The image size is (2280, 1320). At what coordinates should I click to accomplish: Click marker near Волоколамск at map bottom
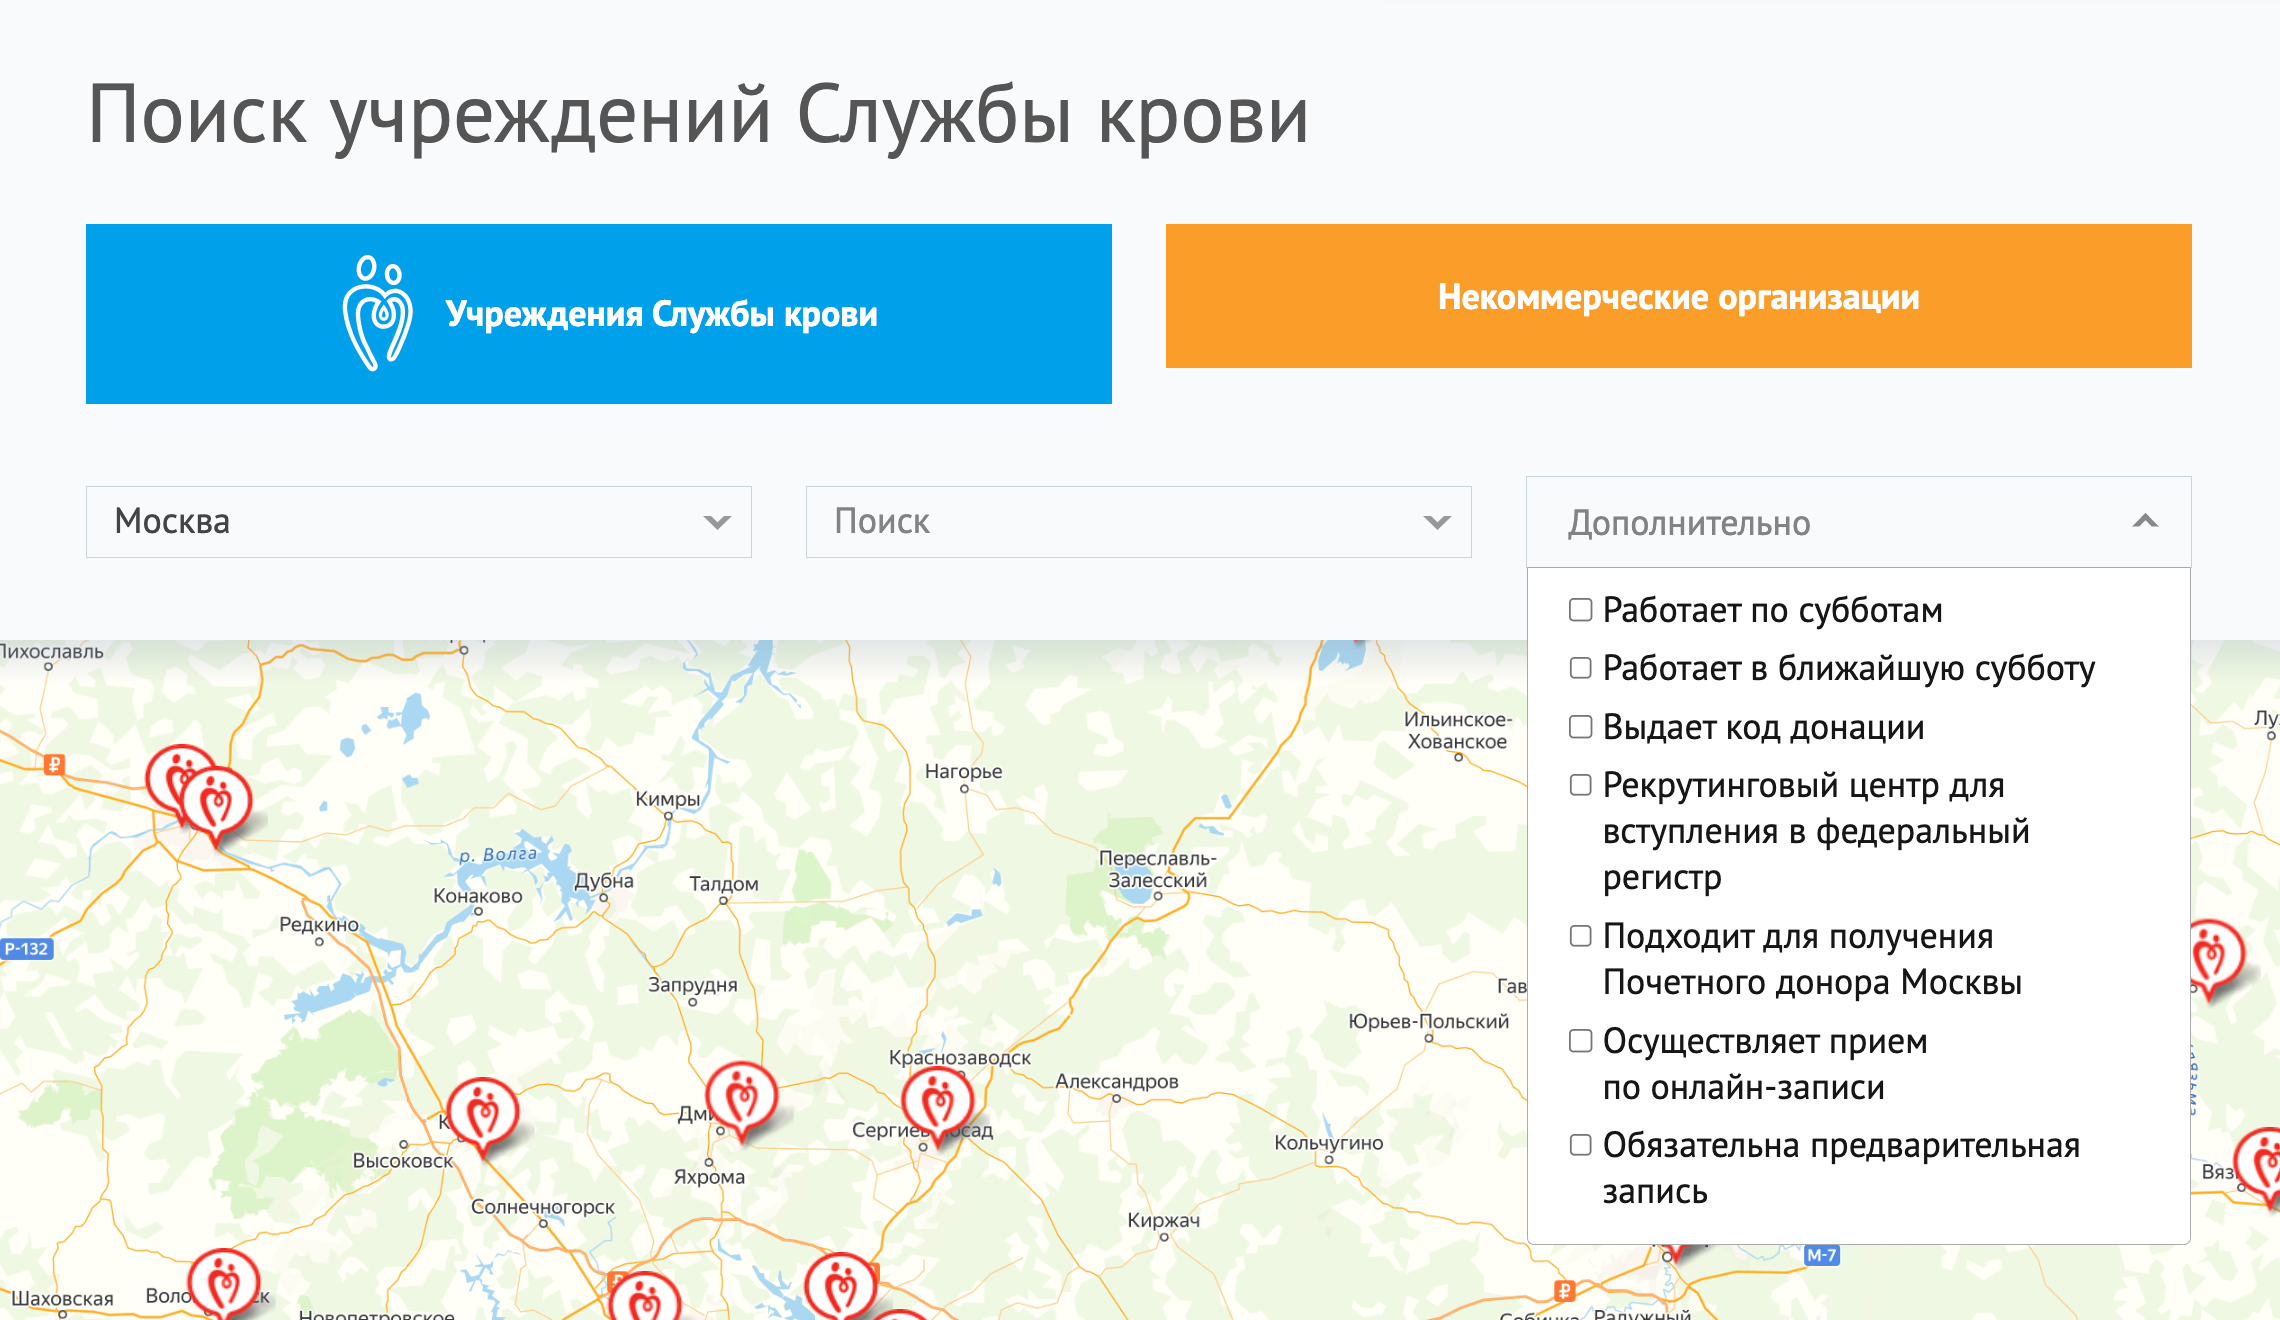click(224, 1284)
